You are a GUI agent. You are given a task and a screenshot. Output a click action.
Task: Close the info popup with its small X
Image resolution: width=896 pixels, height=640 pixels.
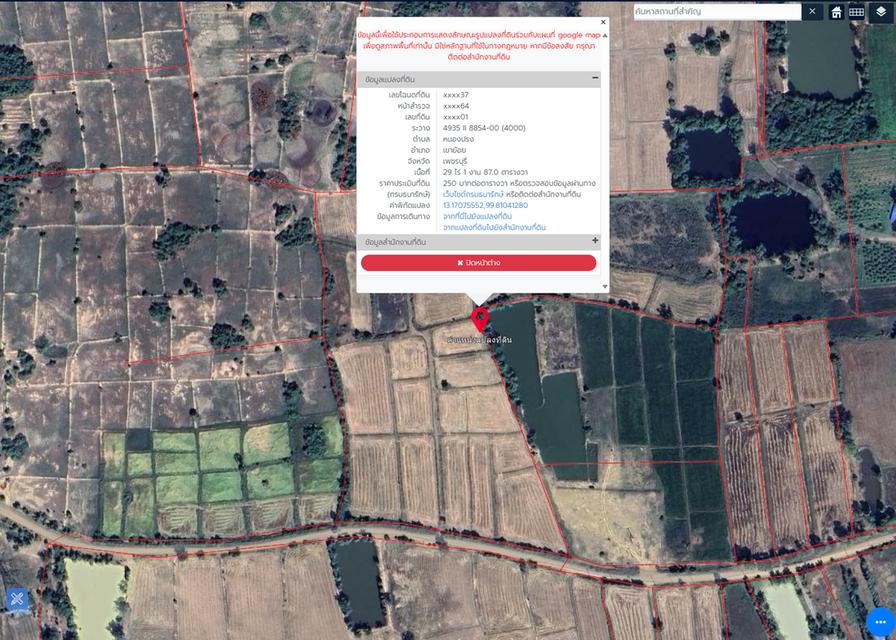(x=603, y=22)
